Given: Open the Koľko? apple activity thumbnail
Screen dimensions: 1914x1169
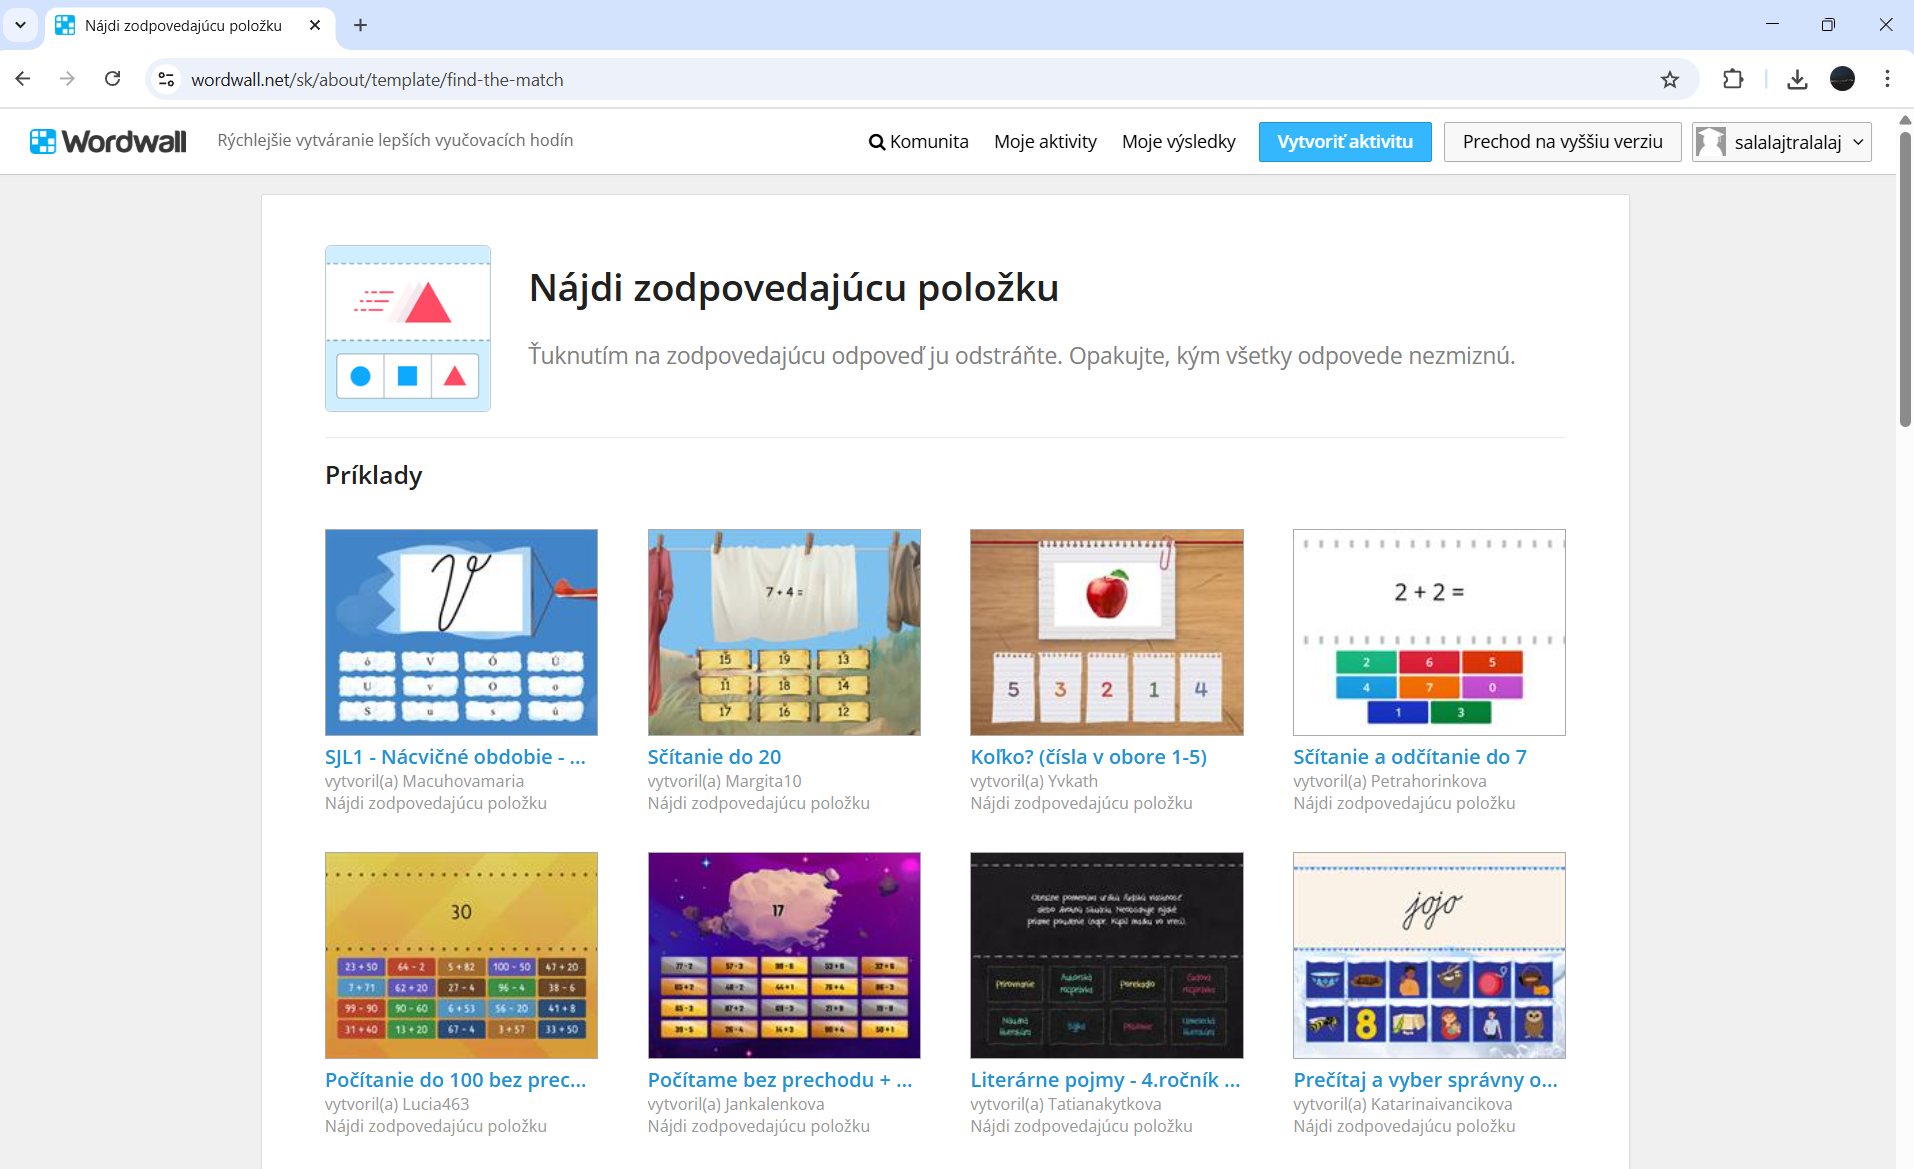Looking at the screenshot, I should [x=1106, y=632].
